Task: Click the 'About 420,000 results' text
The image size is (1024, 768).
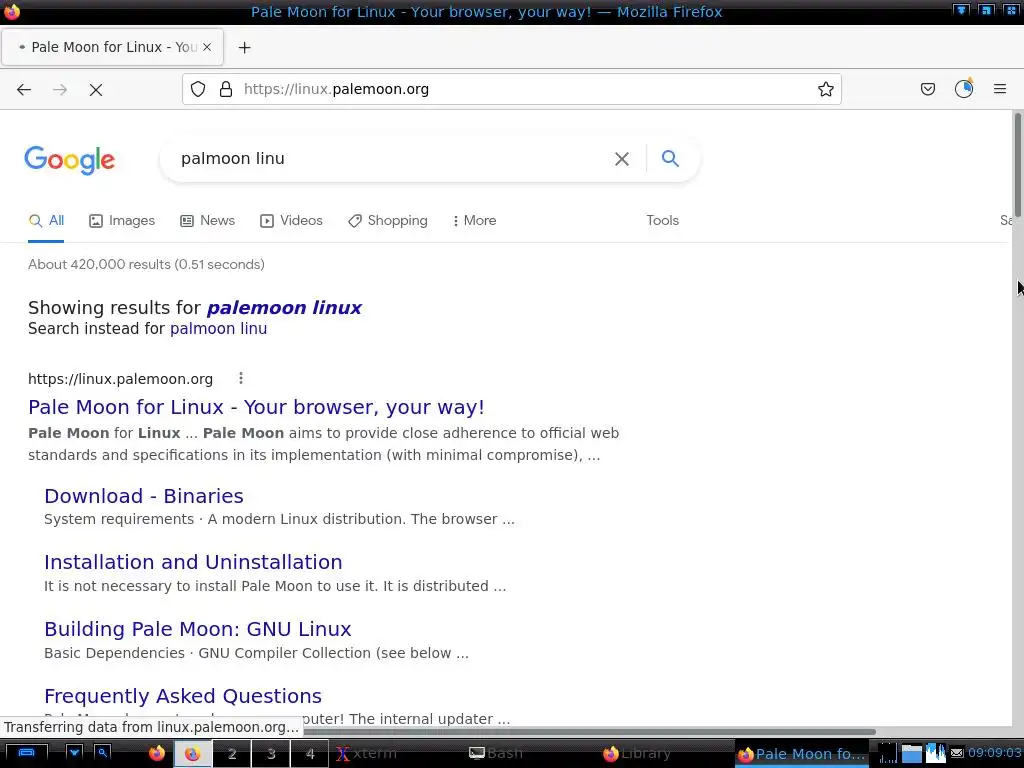Action: point(146,264)
